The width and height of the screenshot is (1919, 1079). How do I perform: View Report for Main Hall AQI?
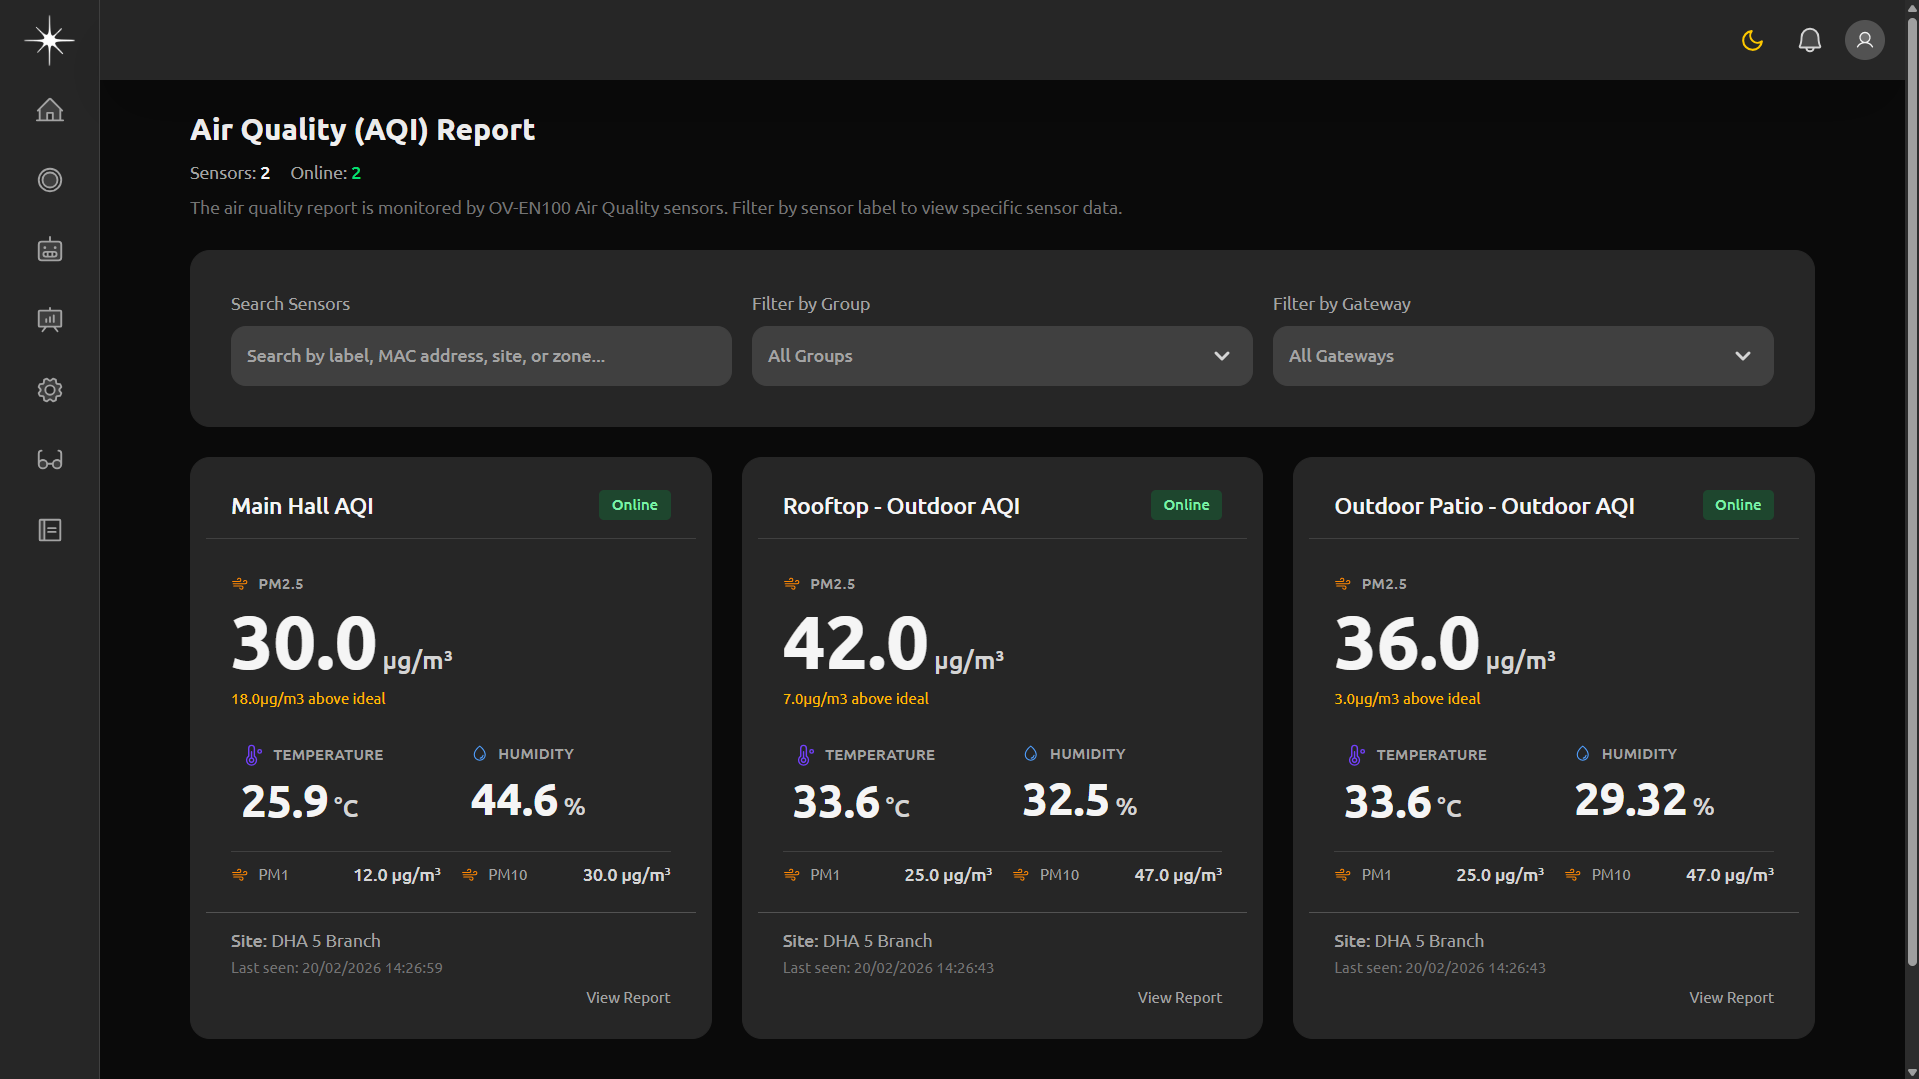pyautogui.click(x=628, y=998)
